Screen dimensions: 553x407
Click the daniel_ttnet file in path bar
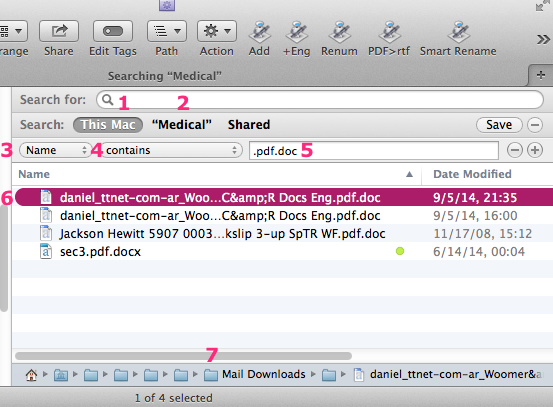(448, 375)
